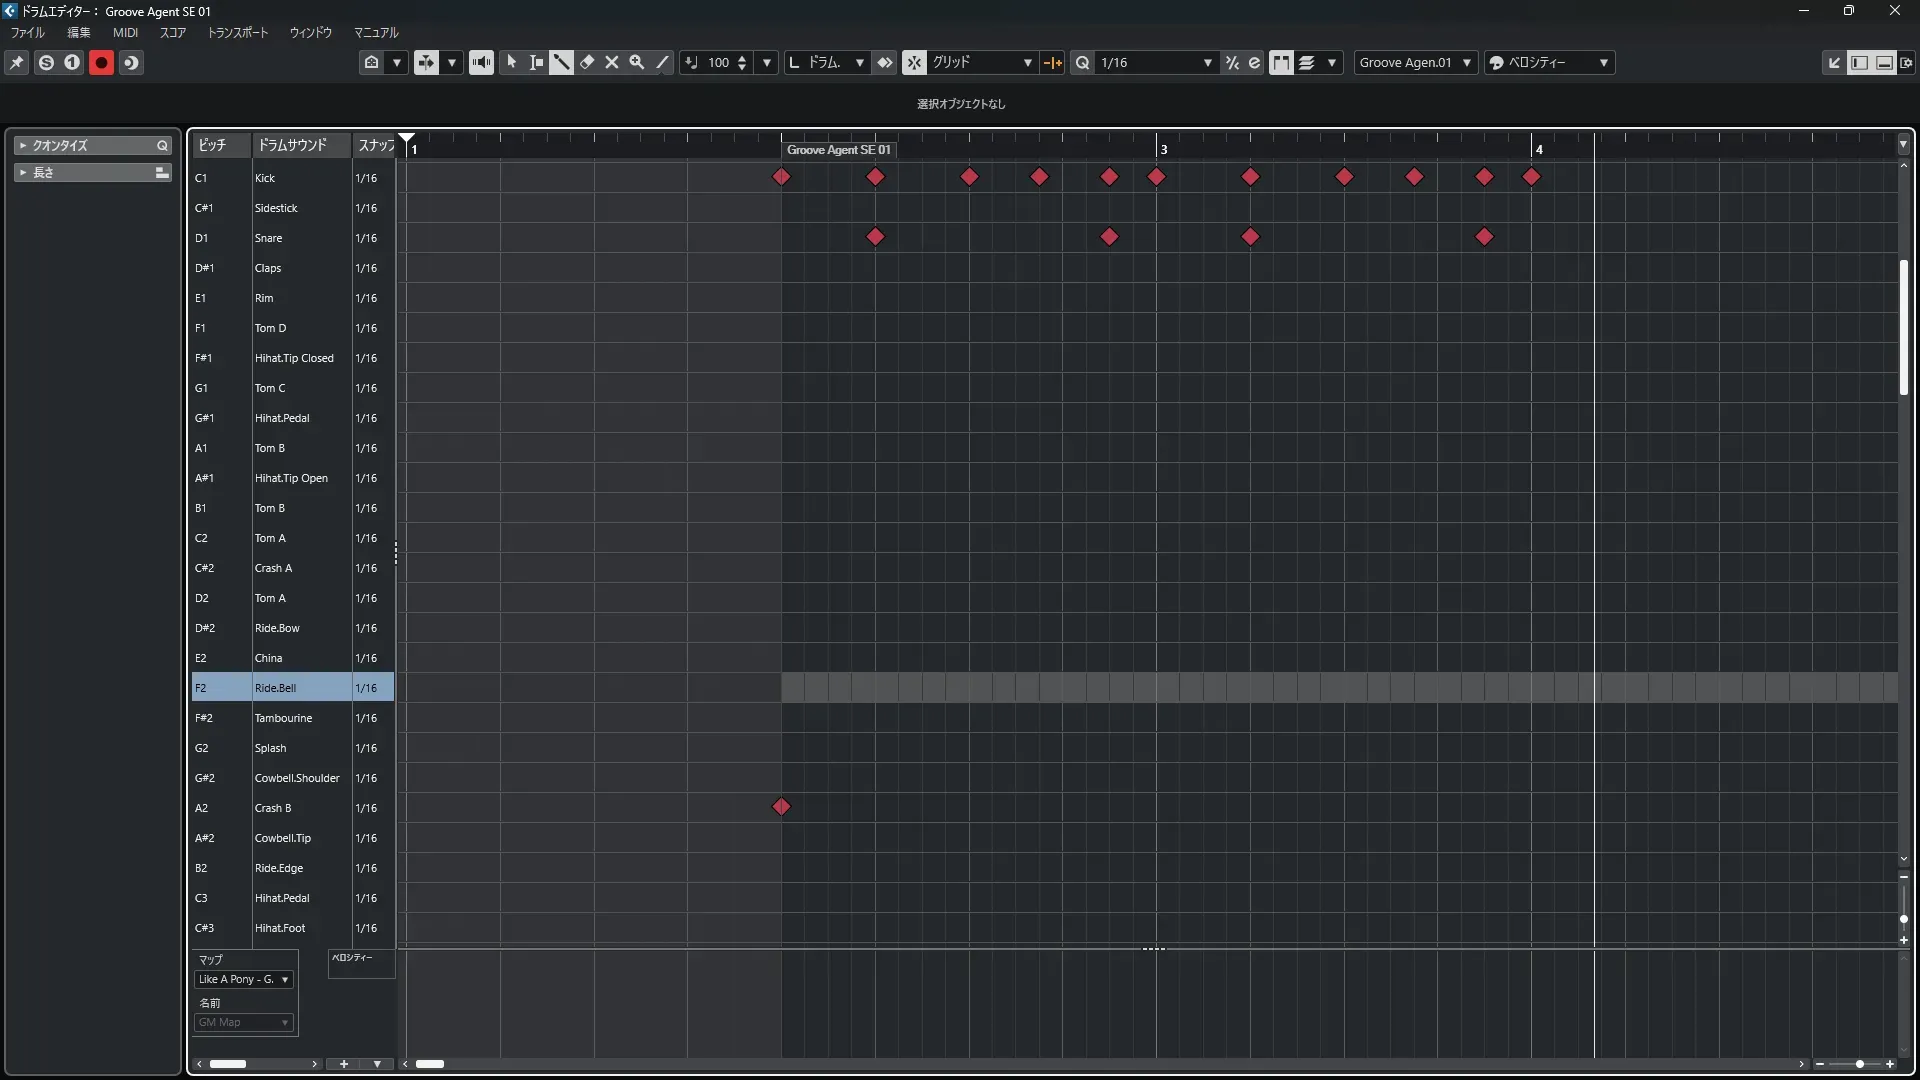
Task: Select the Erase tool
Action: pyautogui.click(x=587, y=62)
